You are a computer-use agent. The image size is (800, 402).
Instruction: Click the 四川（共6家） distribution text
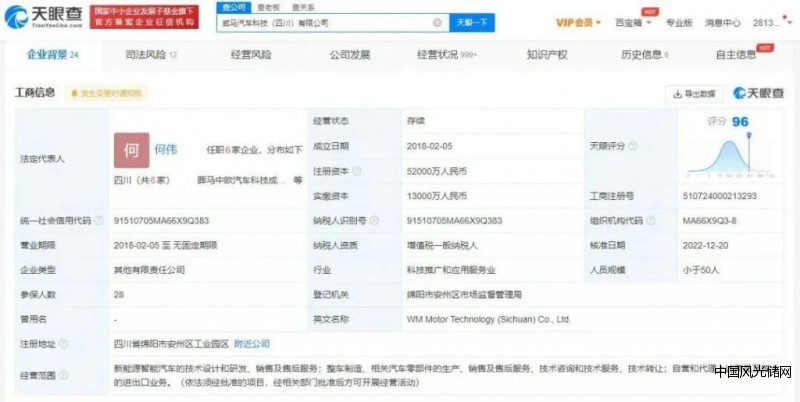141,180
